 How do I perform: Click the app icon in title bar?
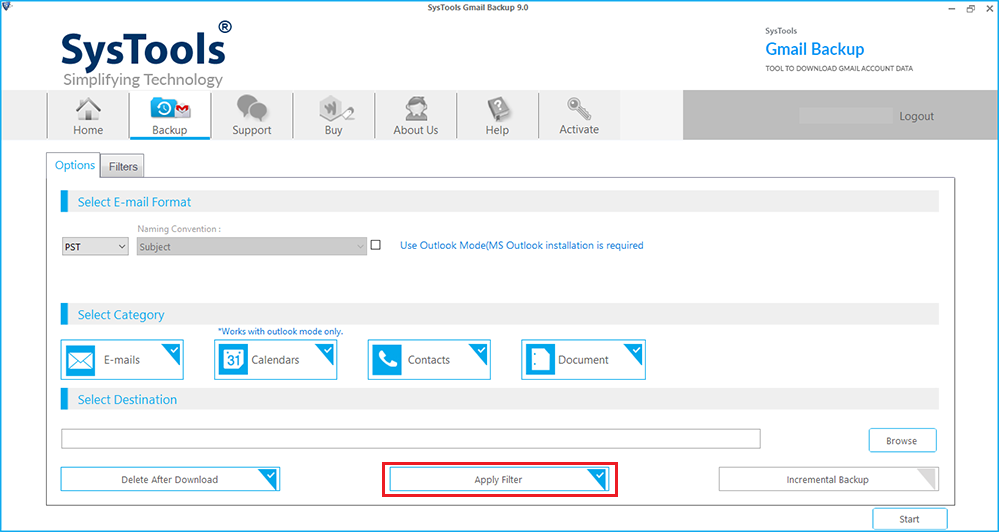click(x=6, y=7)
